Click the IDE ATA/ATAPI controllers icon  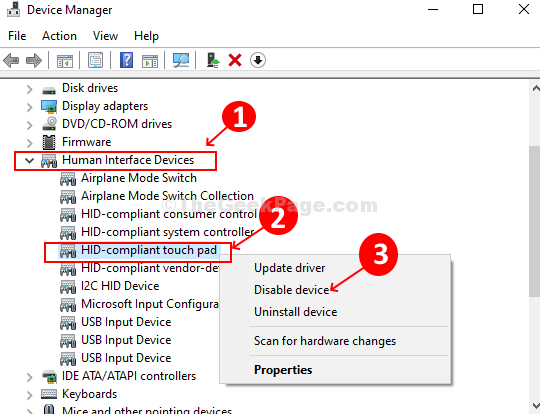[x=49, y=376]
